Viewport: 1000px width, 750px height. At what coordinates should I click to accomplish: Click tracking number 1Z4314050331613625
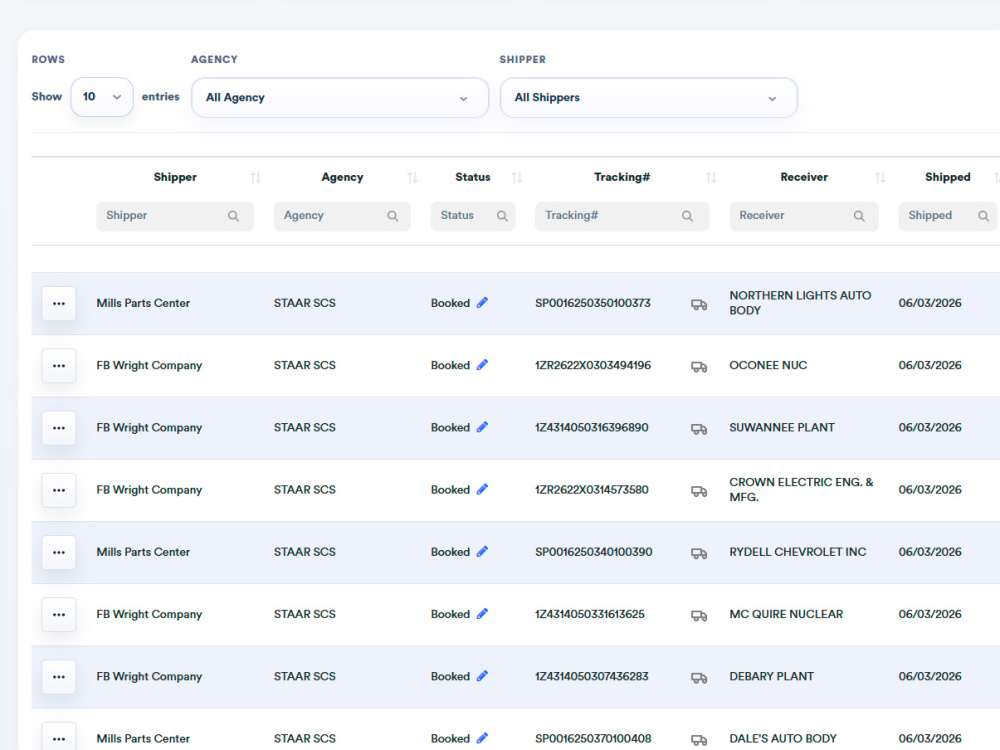click(x=590, y=614)
